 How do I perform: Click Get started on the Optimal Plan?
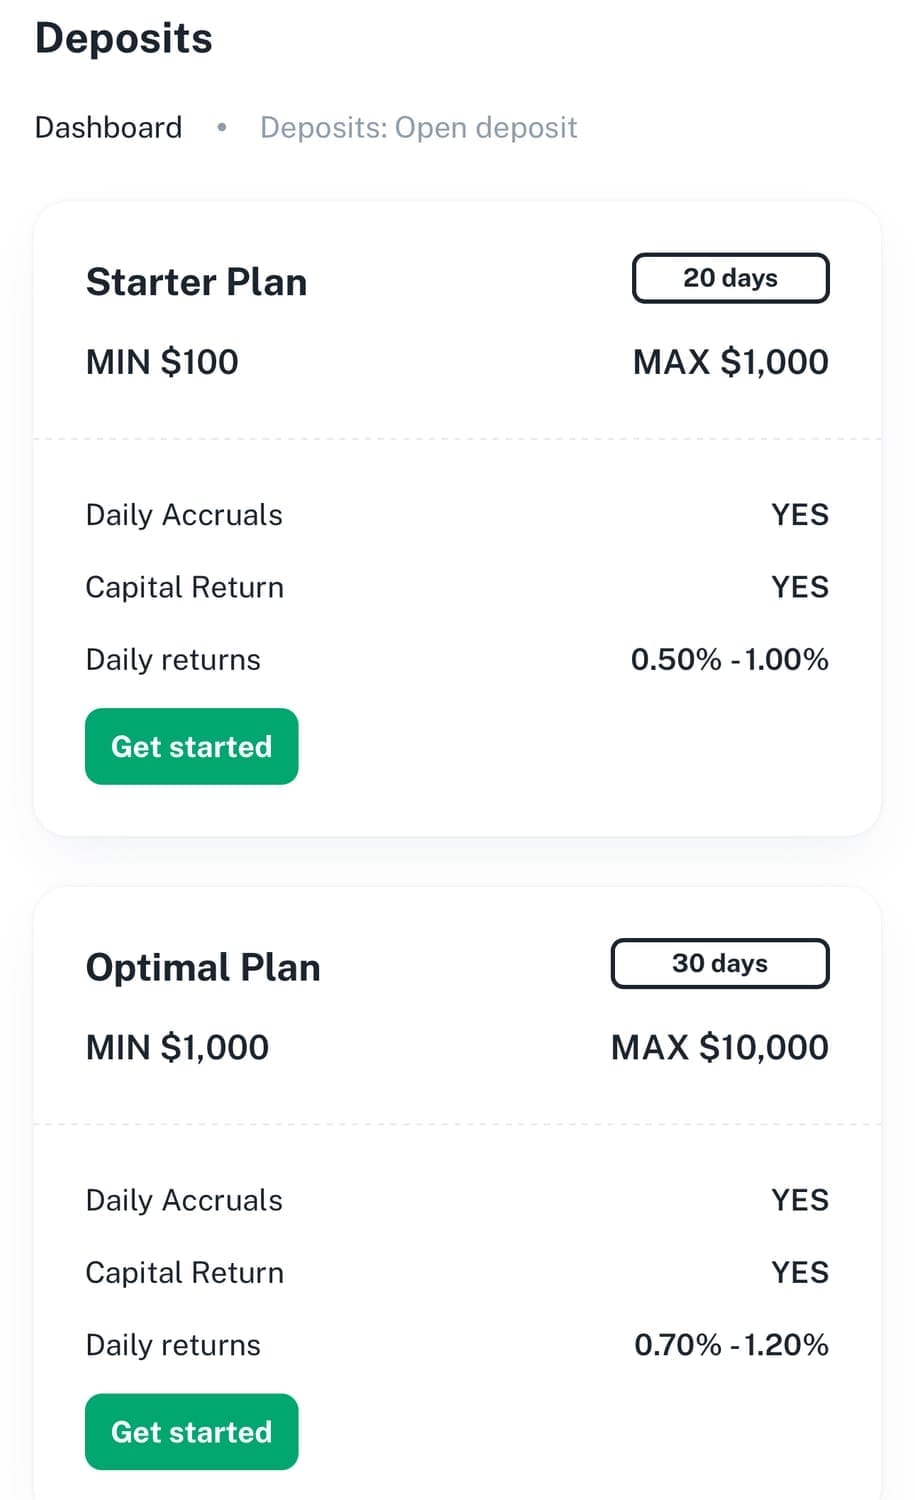point(191,1432)
